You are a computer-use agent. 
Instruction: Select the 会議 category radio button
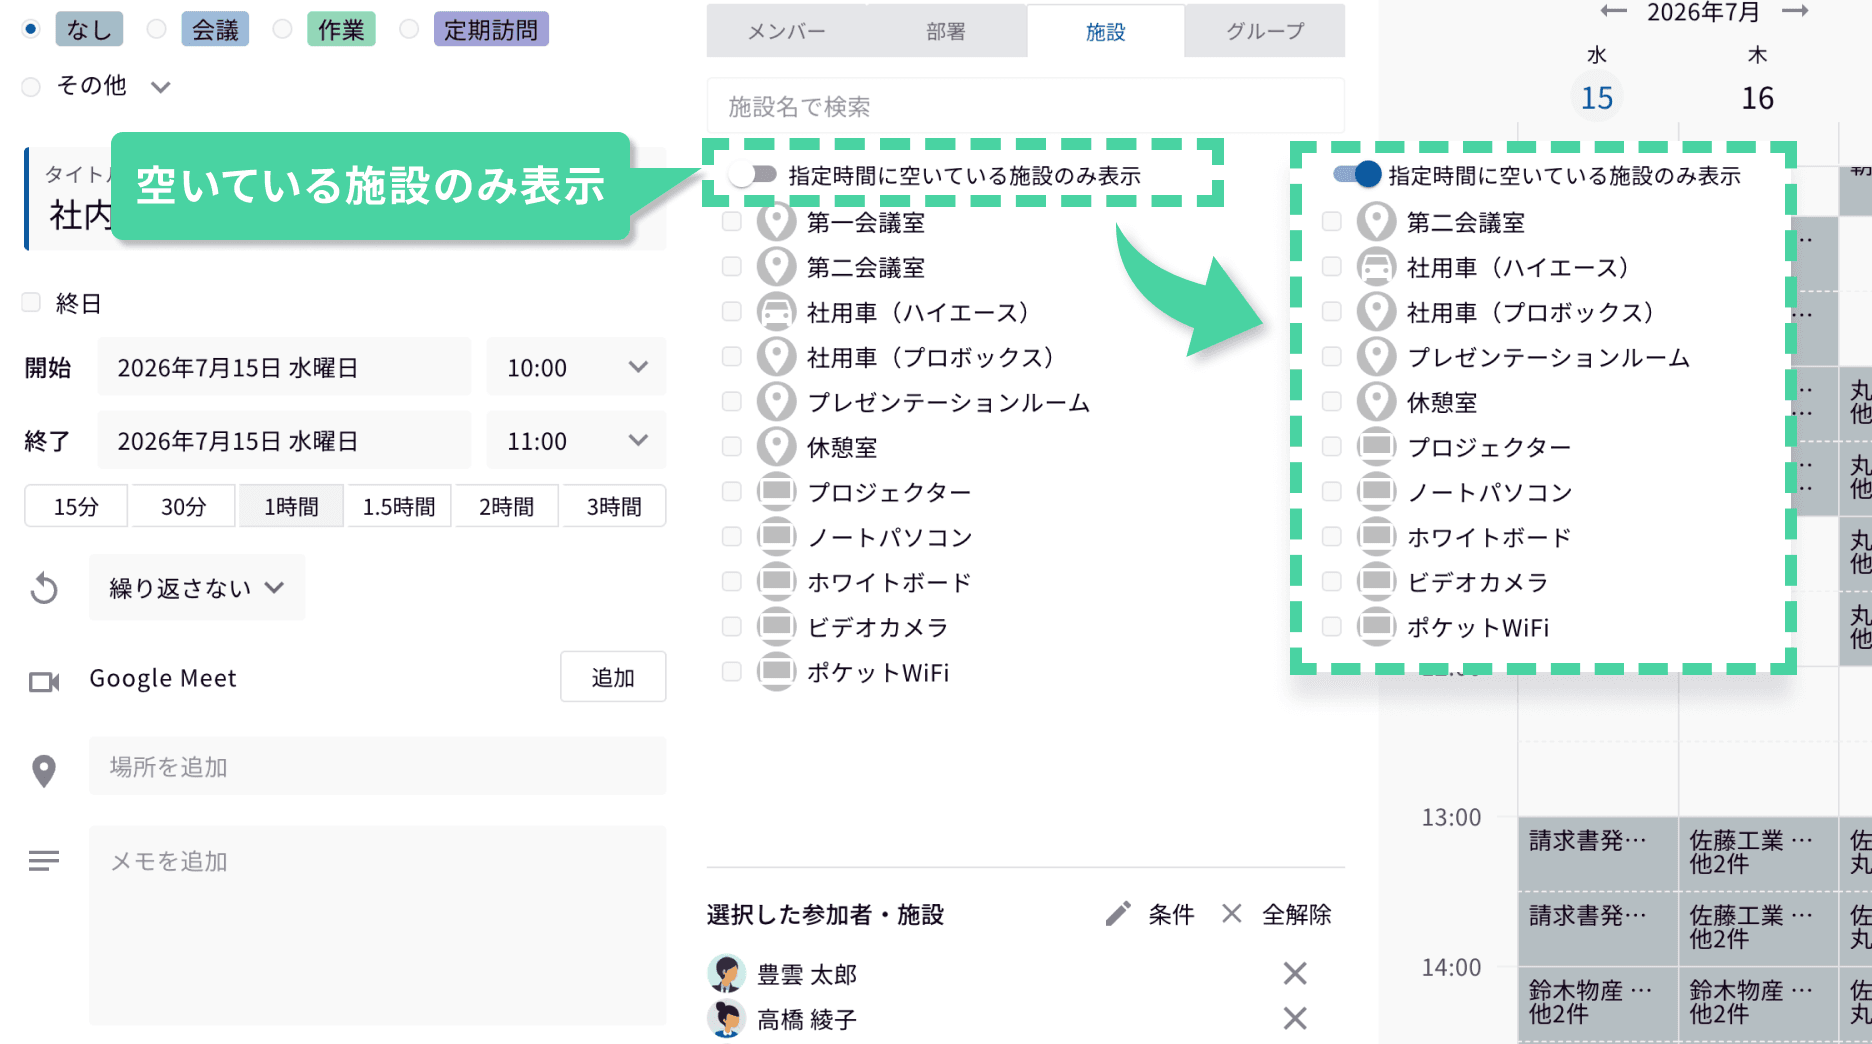click(x=156, y=29)
